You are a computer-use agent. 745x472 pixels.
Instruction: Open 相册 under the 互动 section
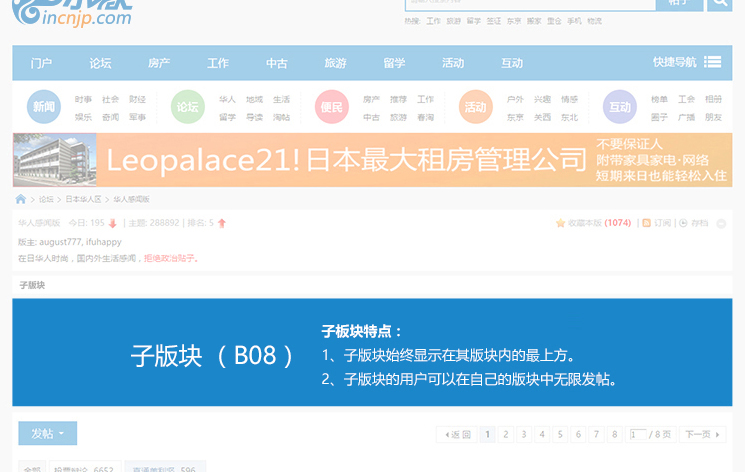[x=713, y=99]
